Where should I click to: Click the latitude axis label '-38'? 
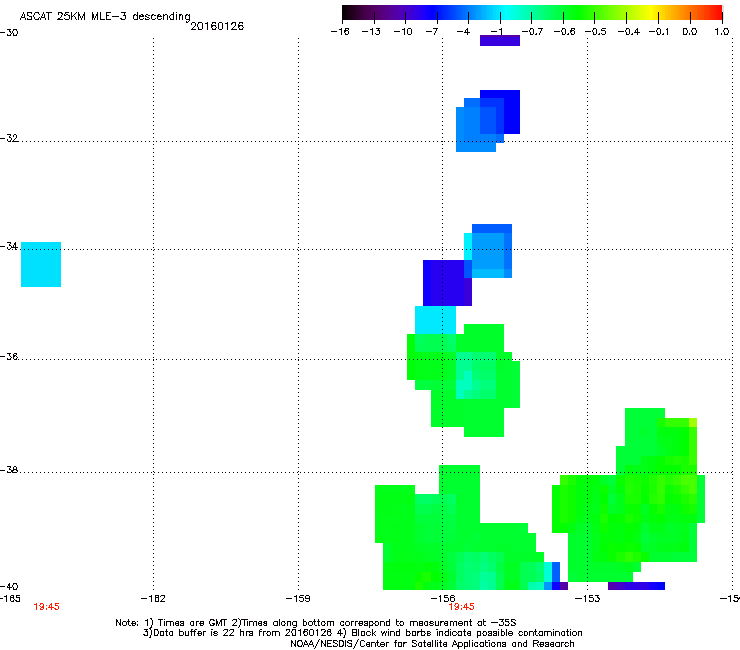point(9,470)
